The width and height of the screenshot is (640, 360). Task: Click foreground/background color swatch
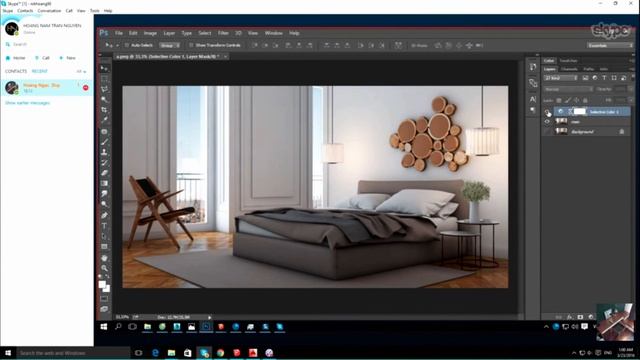[104, 286]
